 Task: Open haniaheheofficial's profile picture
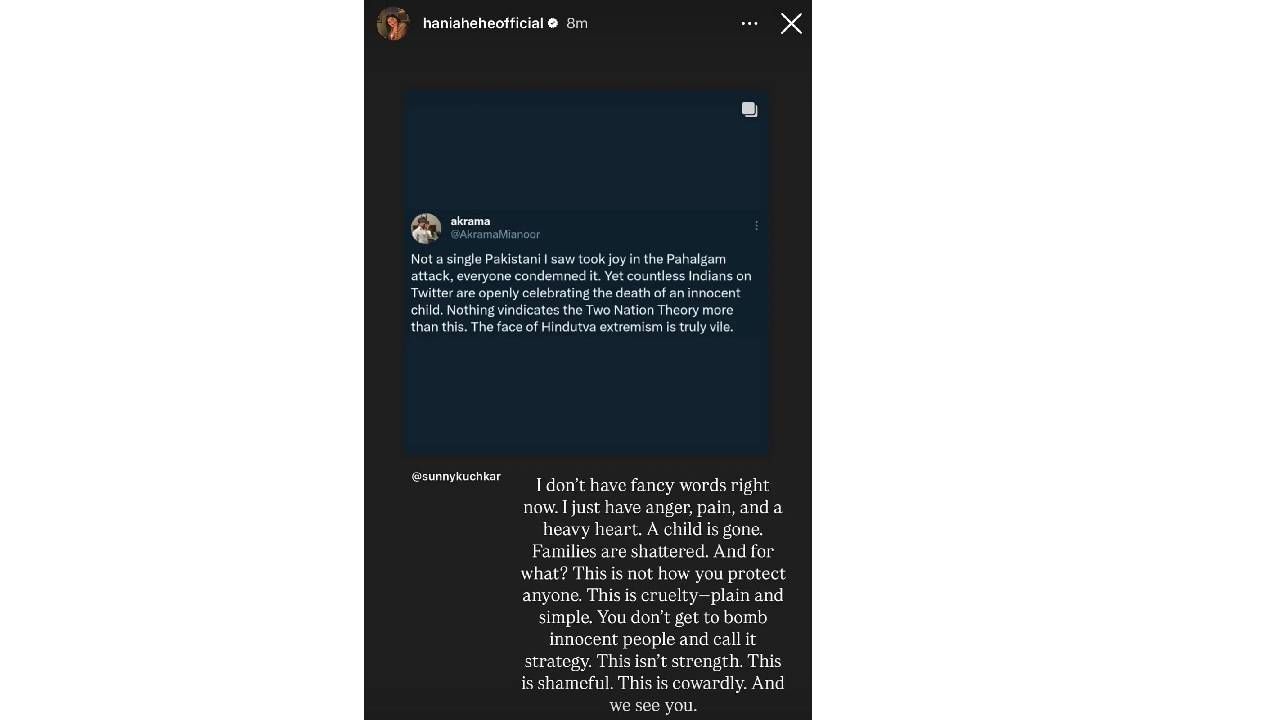pyautogui.click(x=393, y=23)
